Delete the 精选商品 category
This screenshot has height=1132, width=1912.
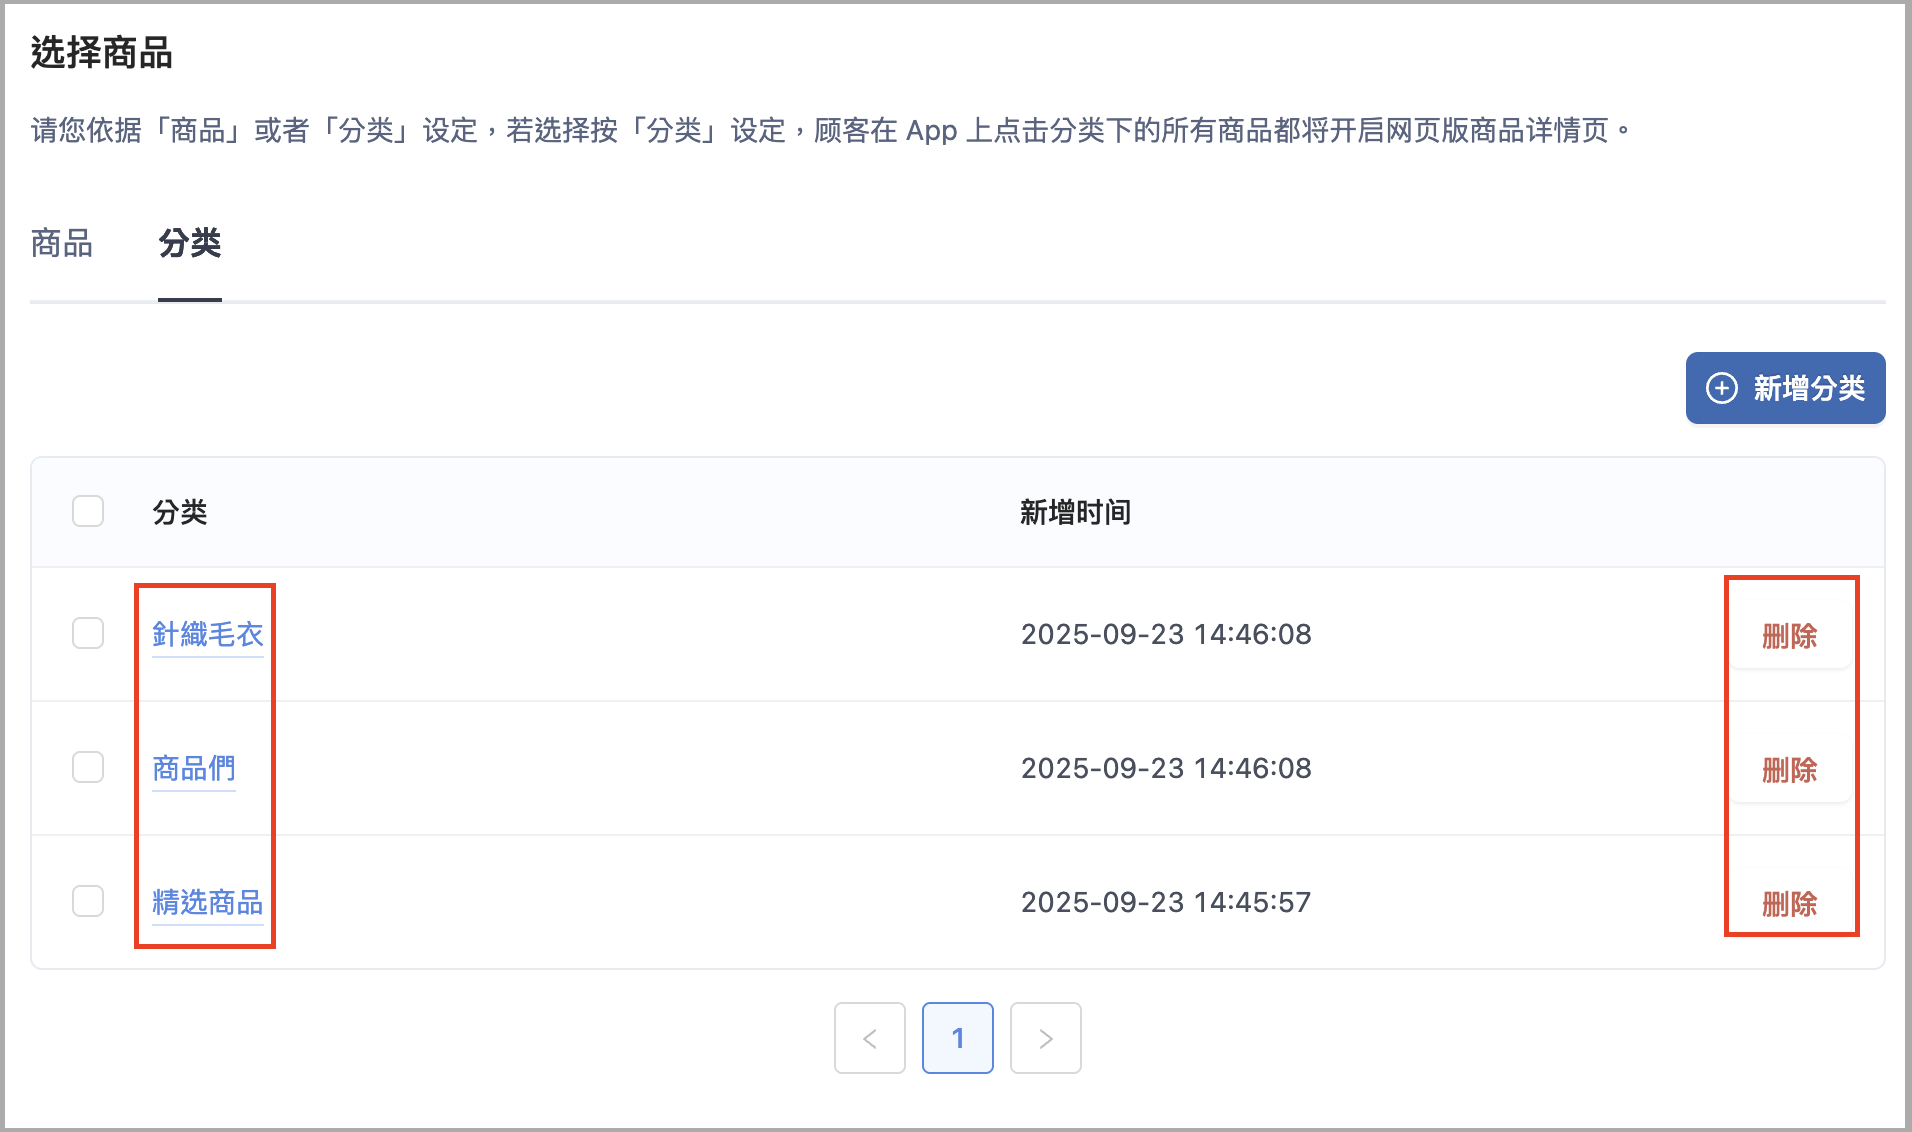1789,904
